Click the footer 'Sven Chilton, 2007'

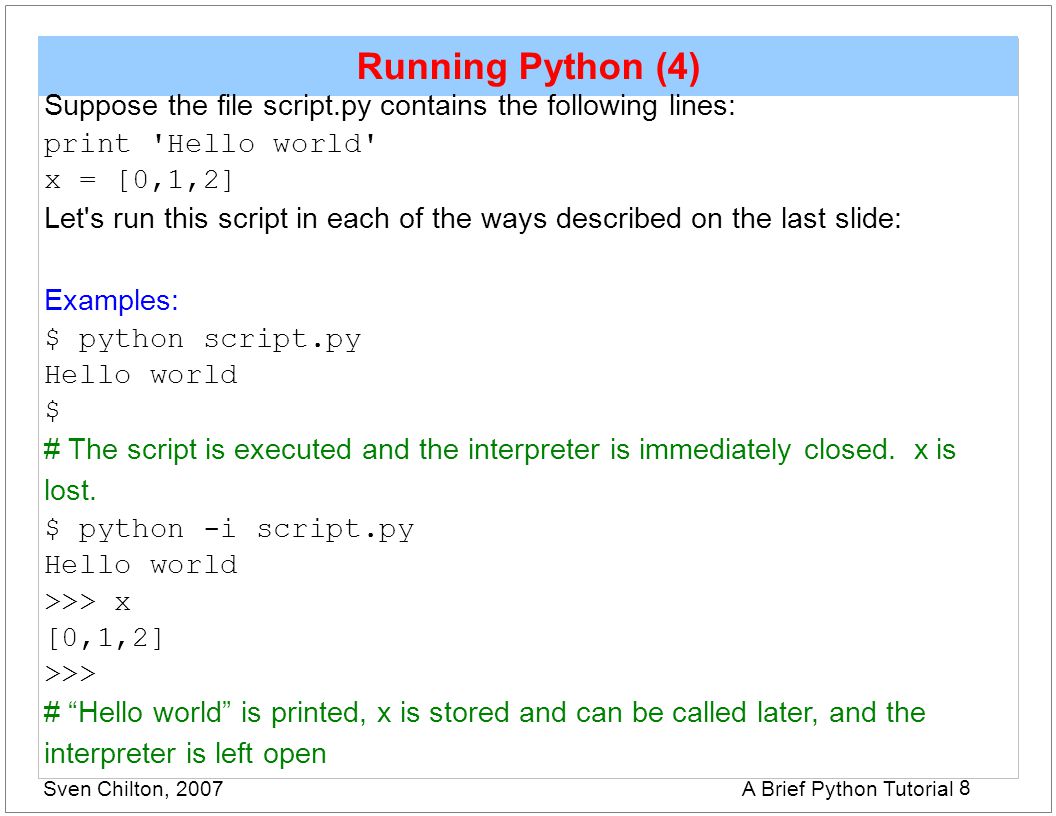(x=133, y=789)
